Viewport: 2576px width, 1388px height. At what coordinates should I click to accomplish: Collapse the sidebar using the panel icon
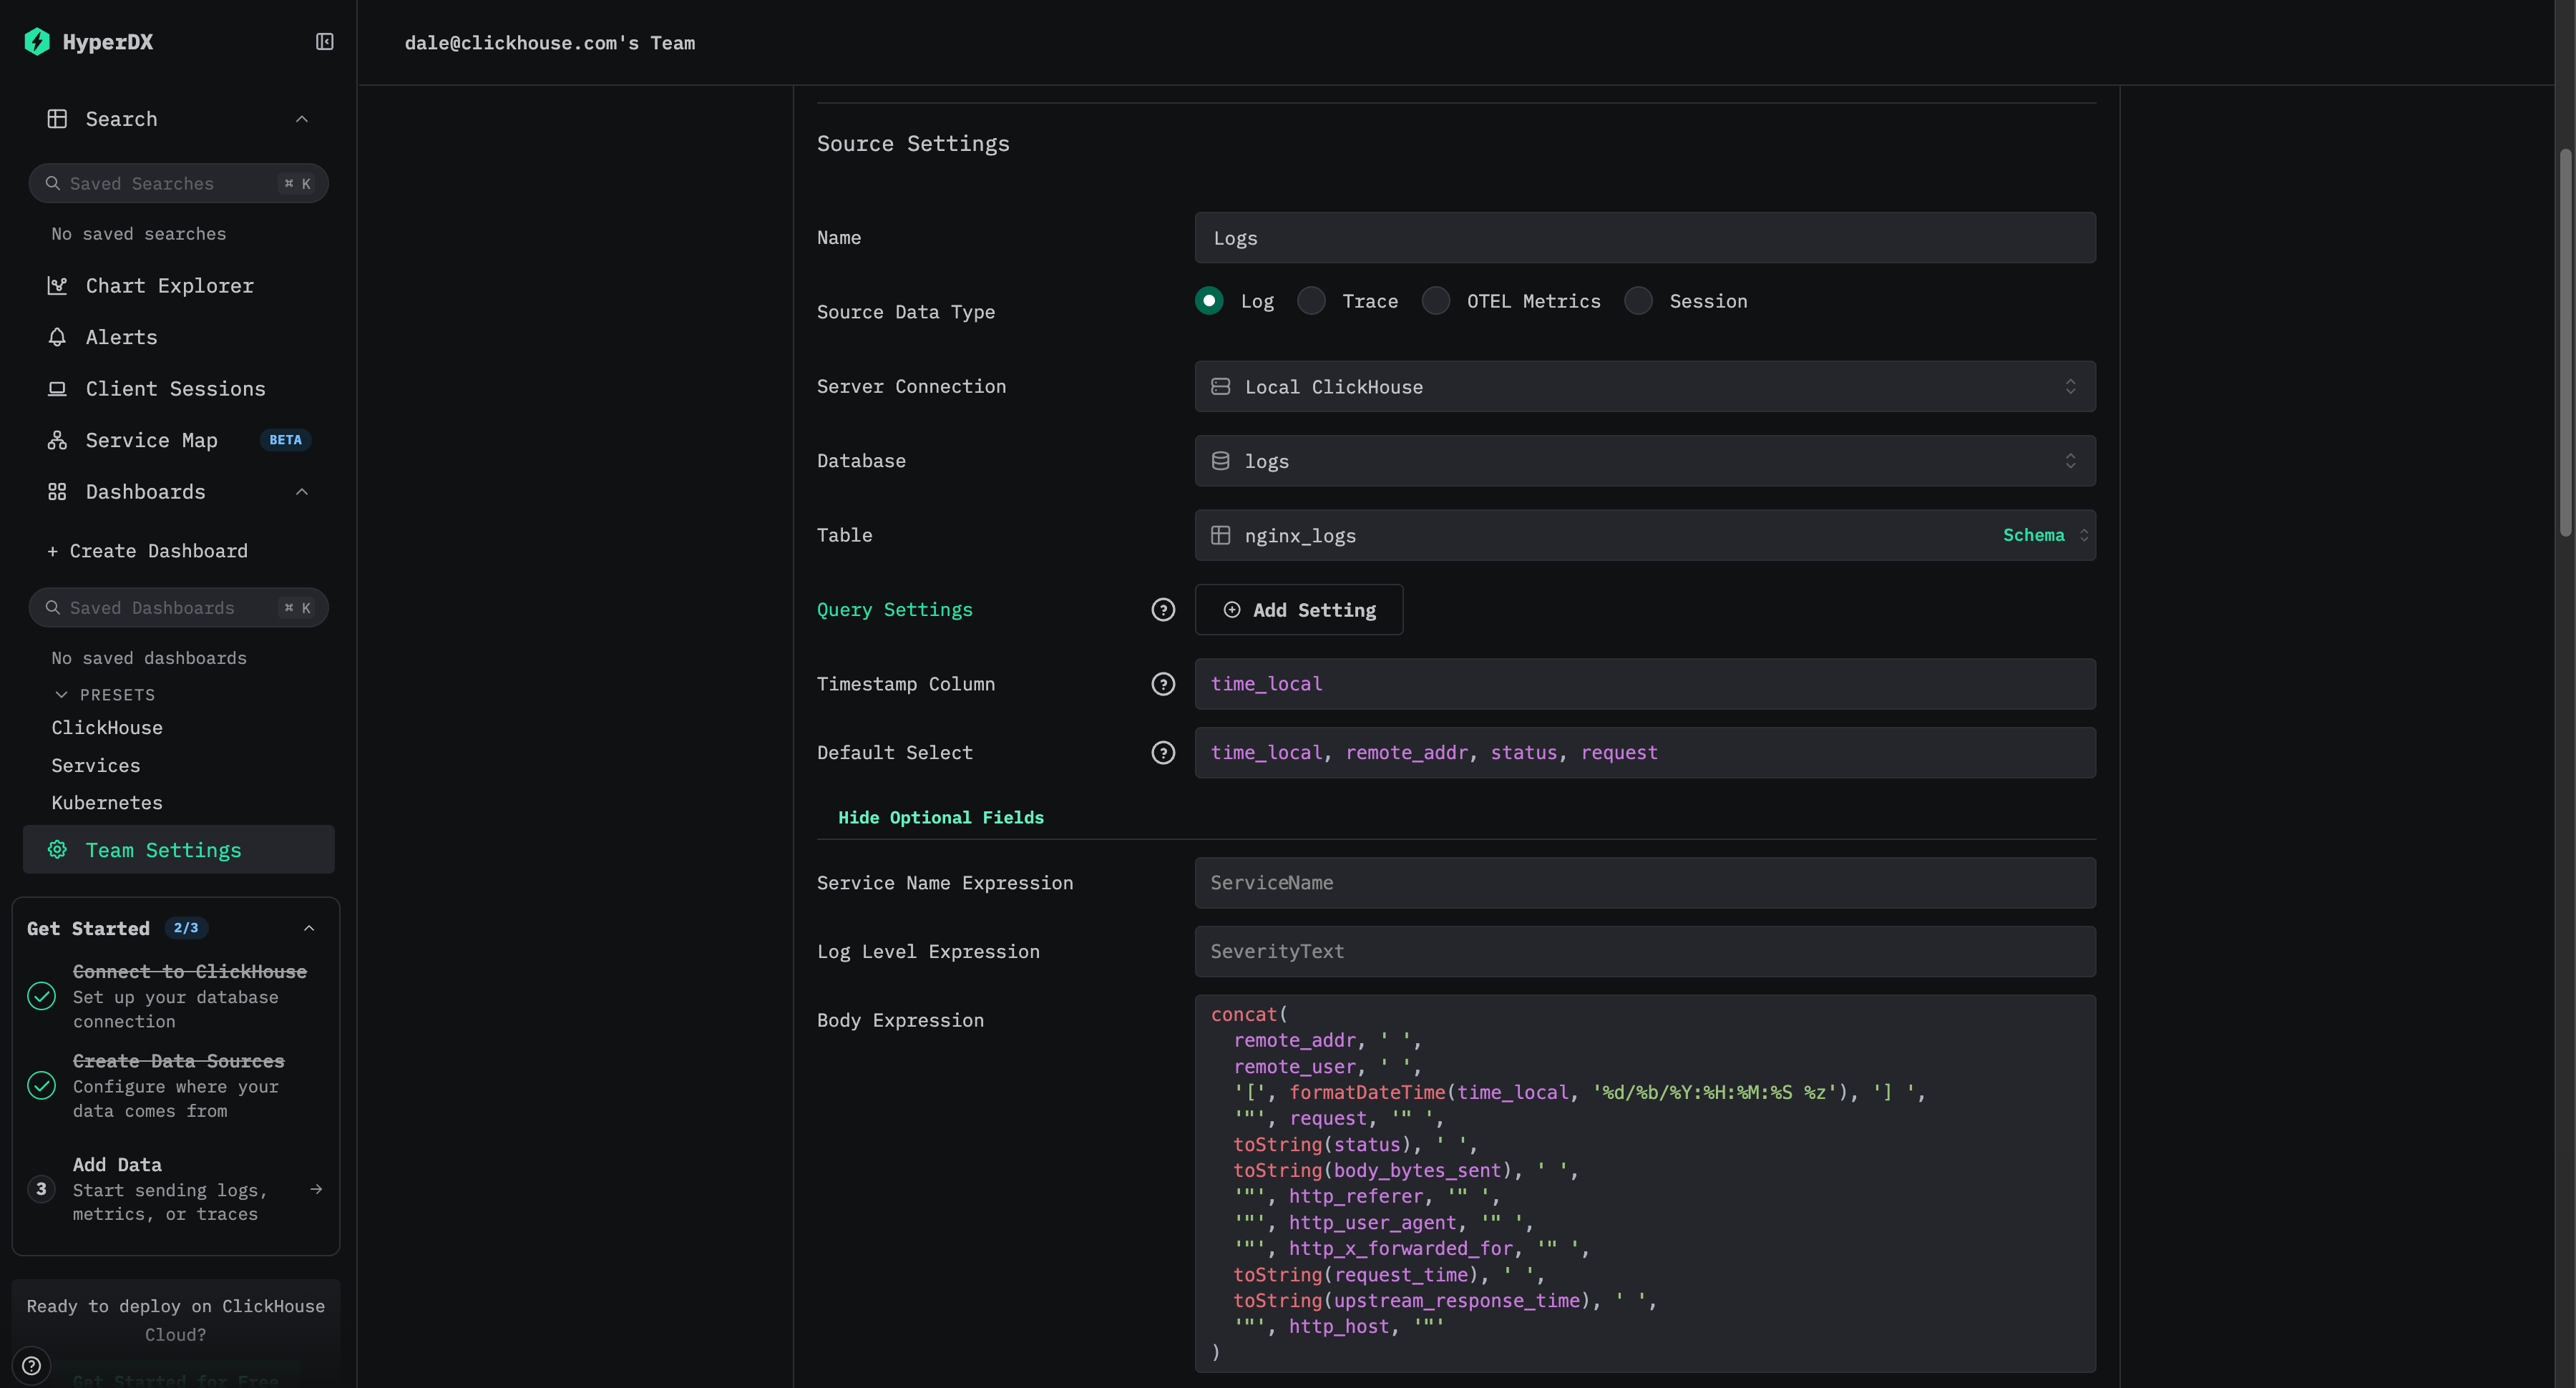coord(324,41)
